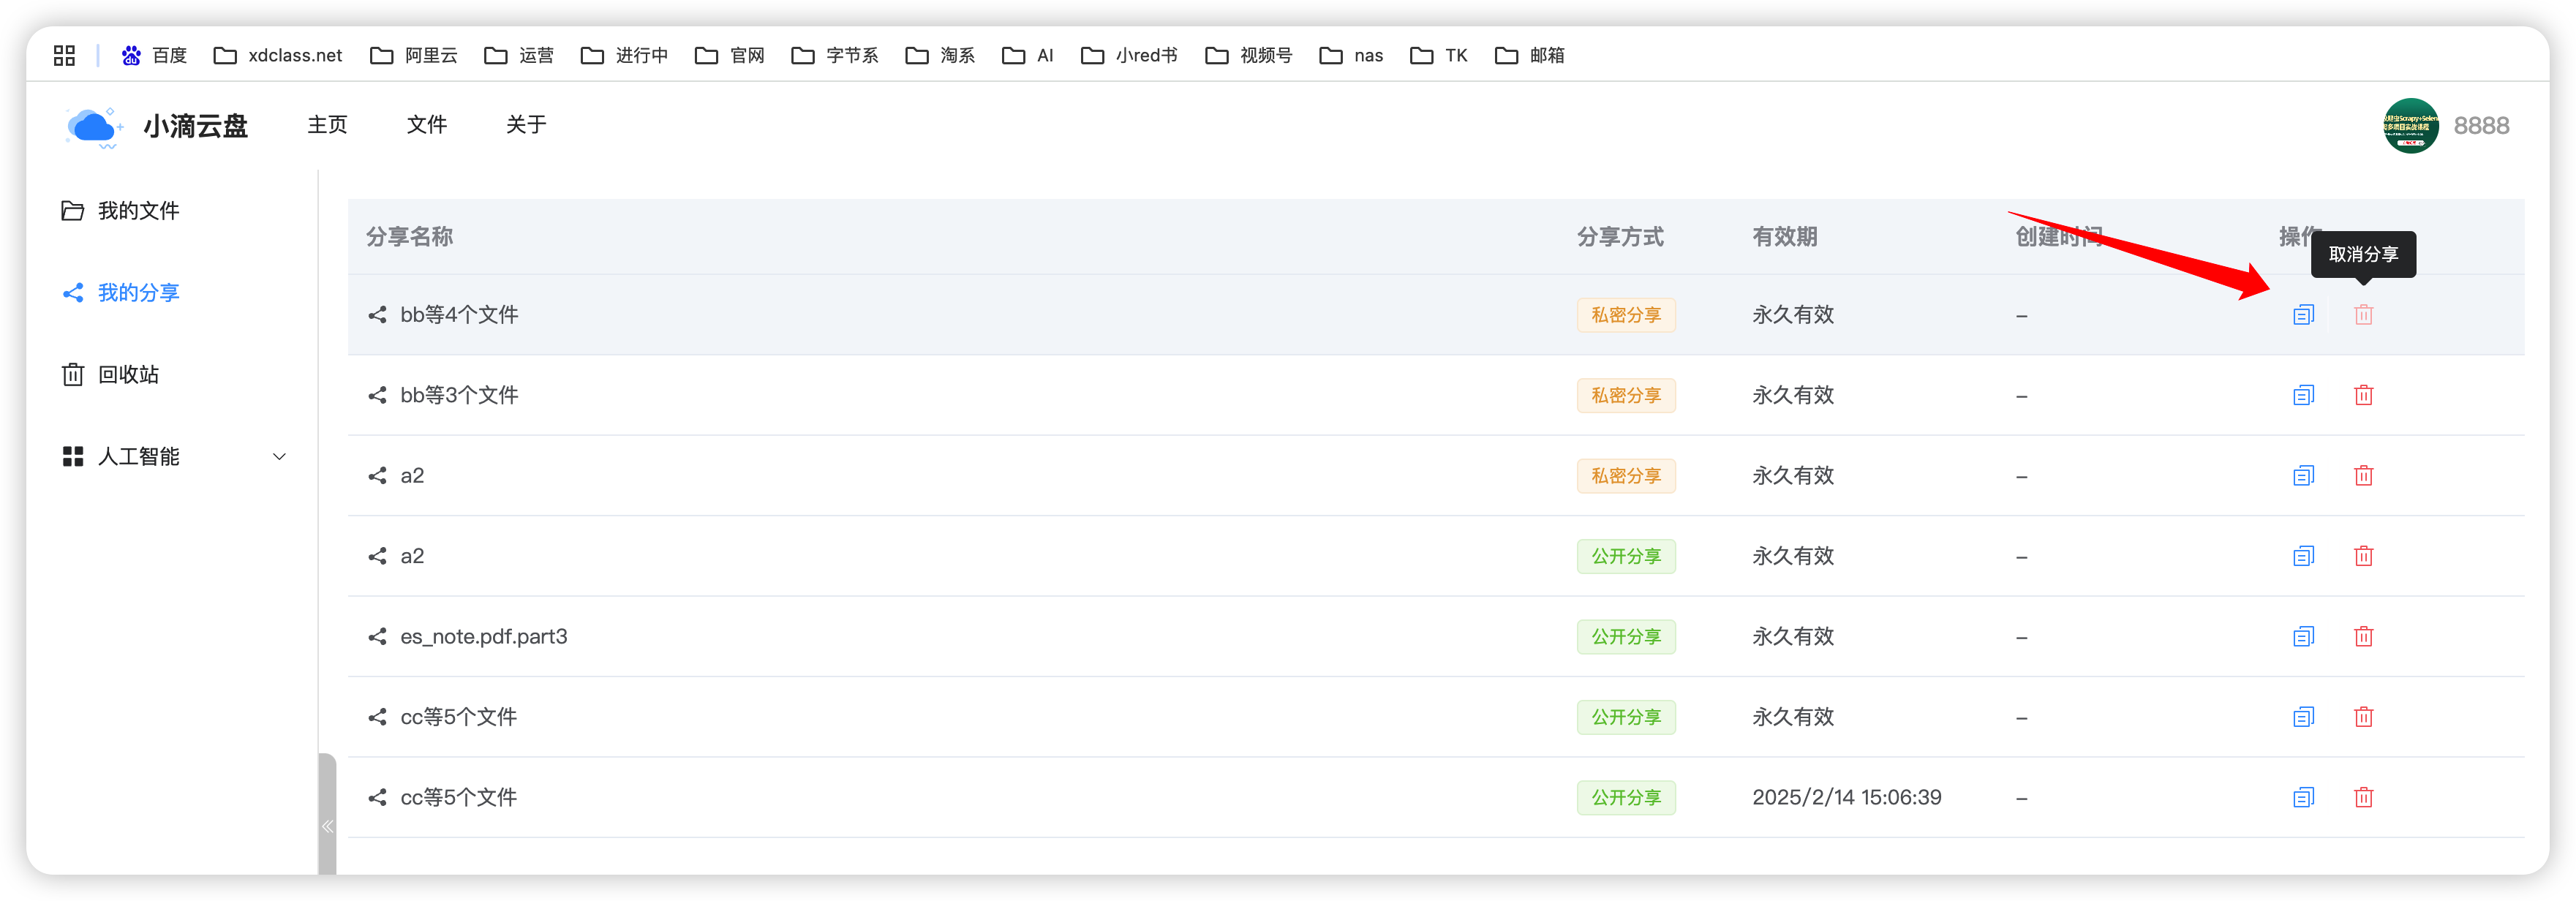Click the trash icon in the bb等4个文件 row
Viewport: 2576px width, 901px height.
pos(2363,315)
